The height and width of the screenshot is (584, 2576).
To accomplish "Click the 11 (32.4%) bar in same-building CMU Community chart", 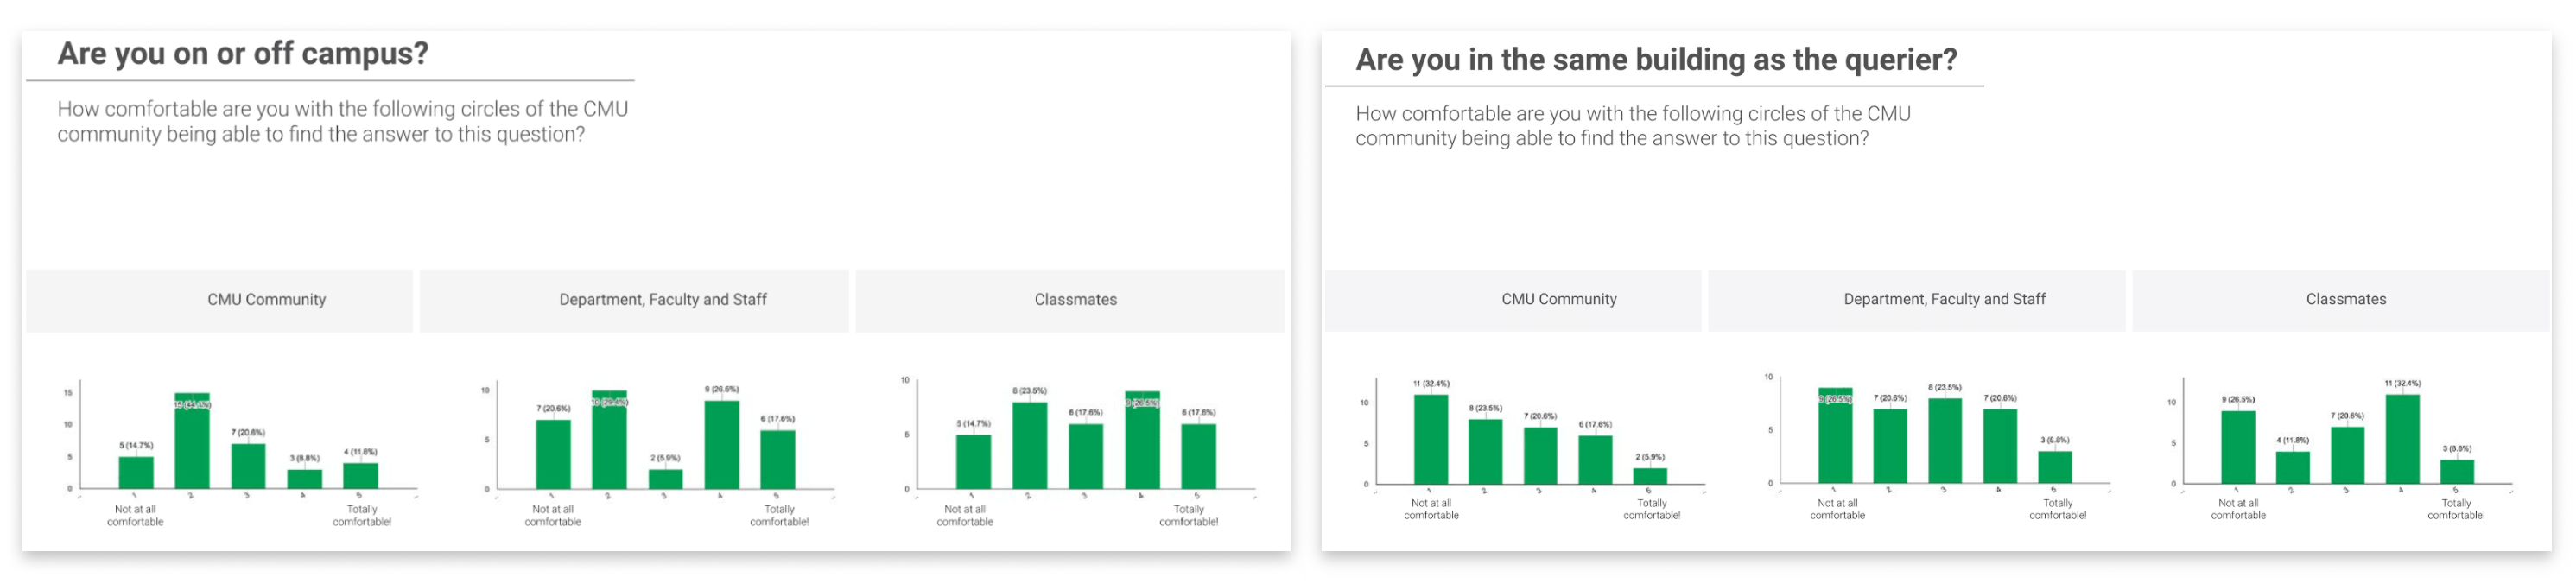I will (x=1430, y=440).
